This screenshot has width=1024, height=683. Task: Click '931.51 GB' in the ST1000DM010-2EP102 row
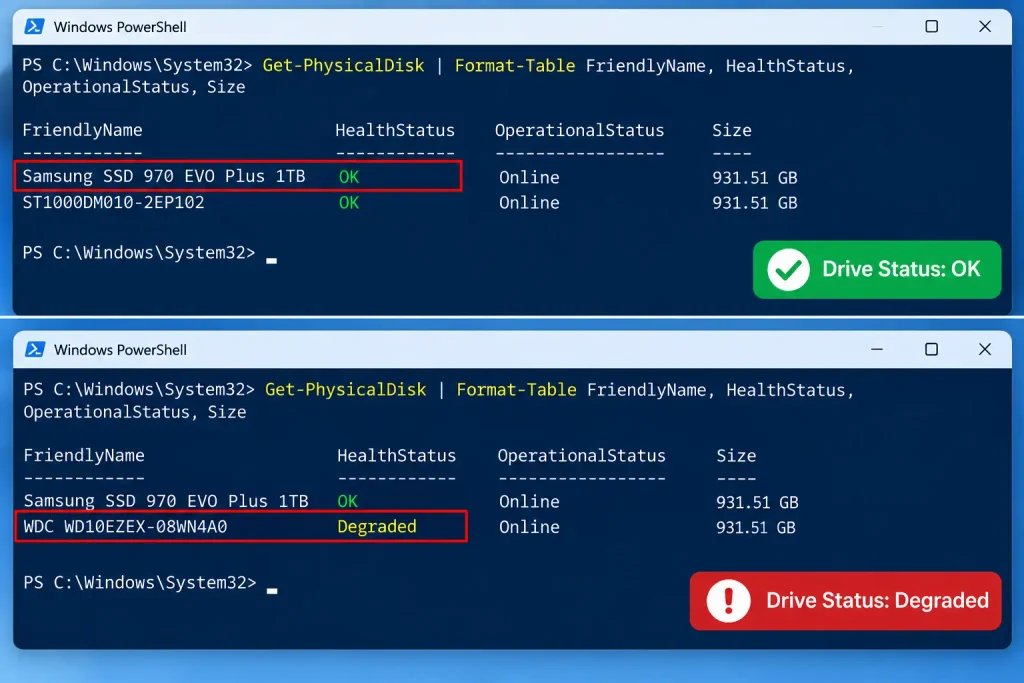pyautogui.click(x=754, y=203)
